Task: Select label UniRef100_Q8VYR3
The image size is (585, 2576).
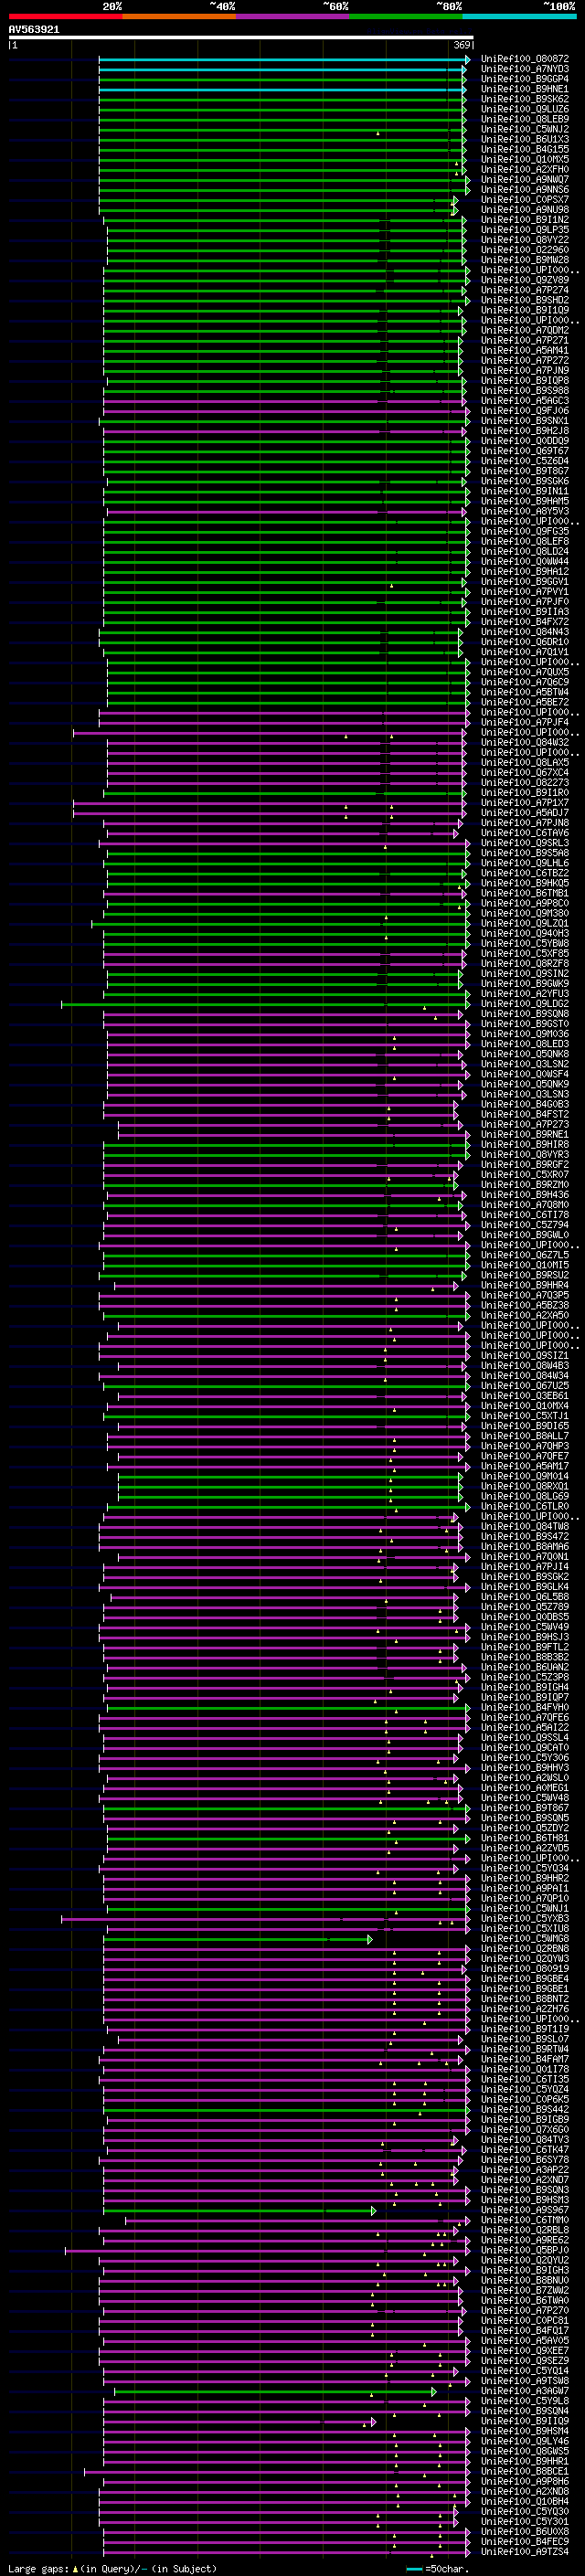Action: [525, 1155]
